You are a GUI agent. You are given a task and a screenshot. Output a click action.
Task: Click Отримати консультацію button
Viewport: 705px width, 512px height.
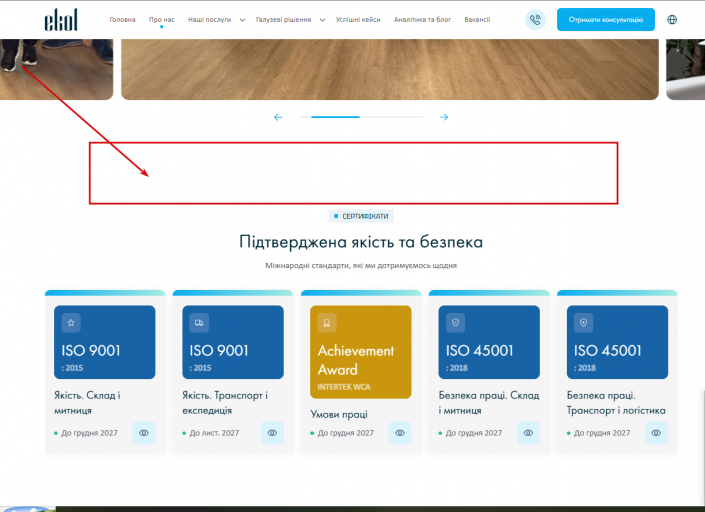click(606, 20)
